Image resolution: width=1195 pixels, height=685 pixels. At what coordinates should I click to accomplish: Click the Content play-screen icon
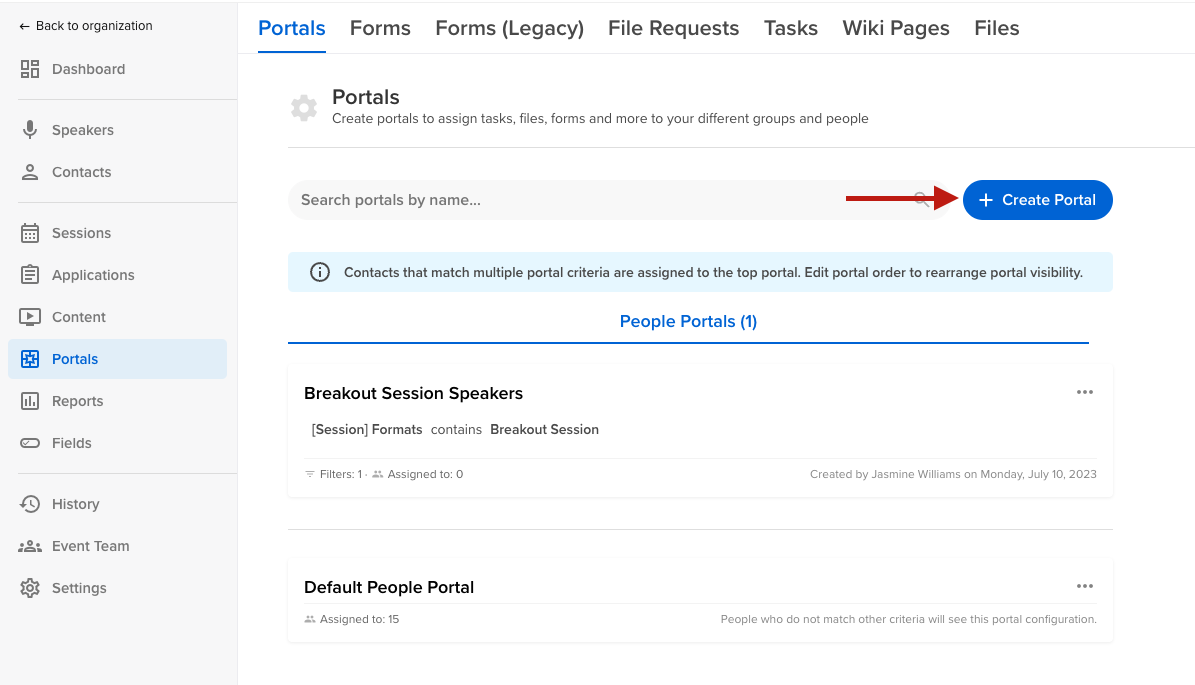pos(30,317)
